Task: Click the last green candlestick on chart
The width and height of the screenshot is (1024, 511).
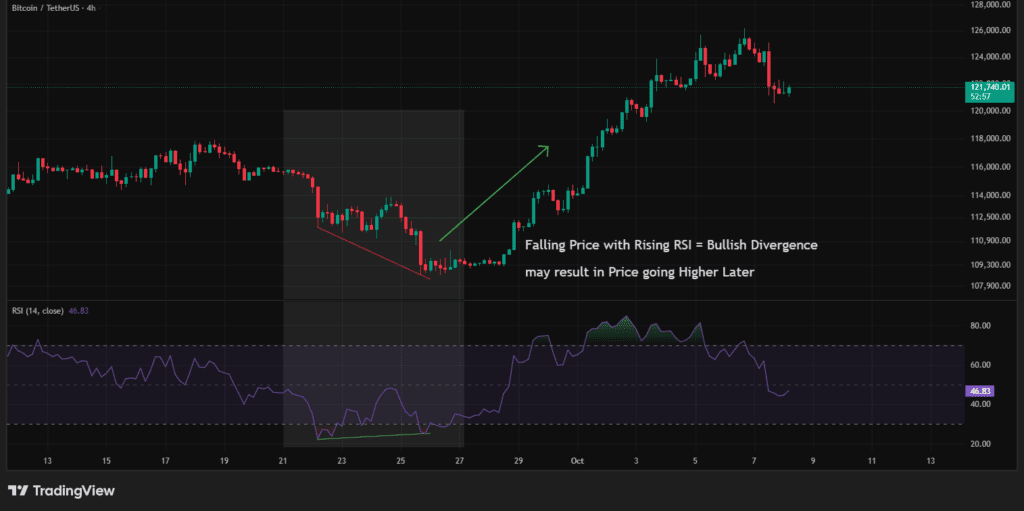Action: 790,91
